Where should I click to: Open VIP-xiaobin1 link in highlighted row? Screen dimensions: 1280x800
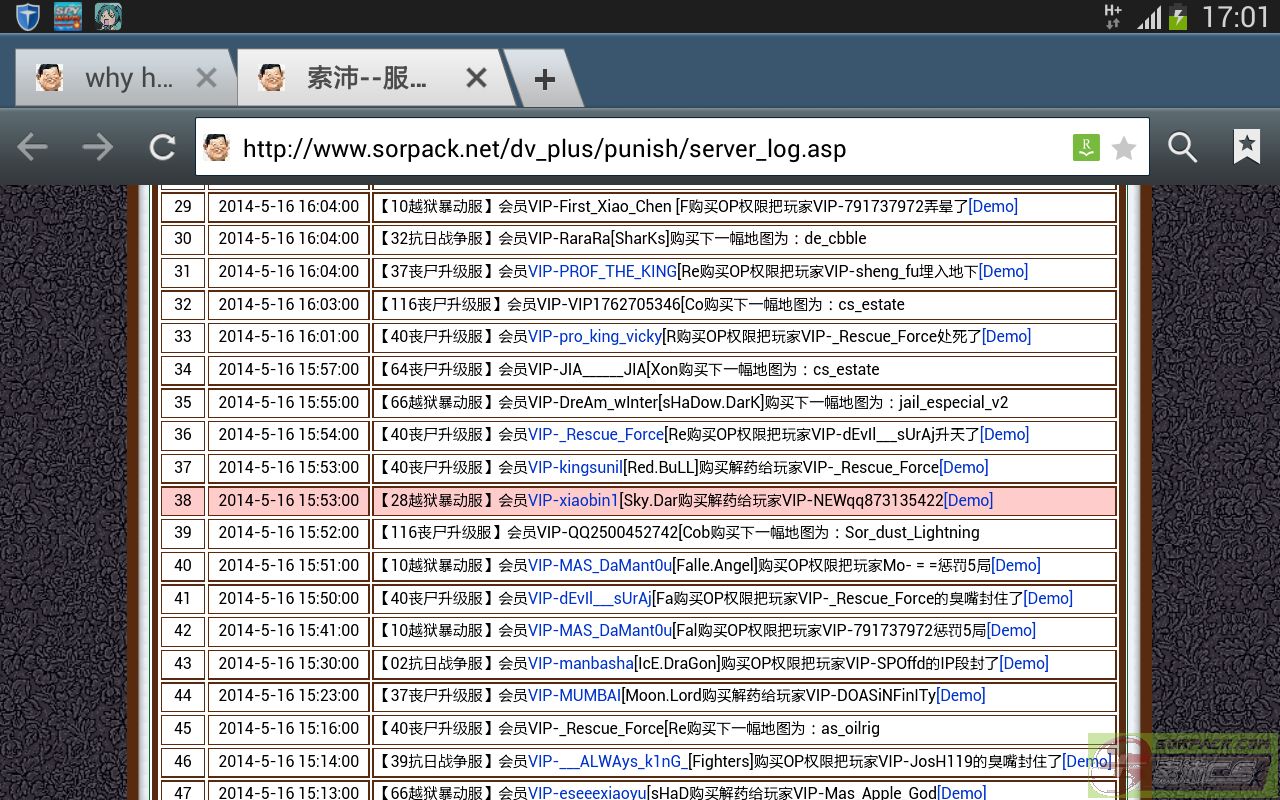click(573, 500)
